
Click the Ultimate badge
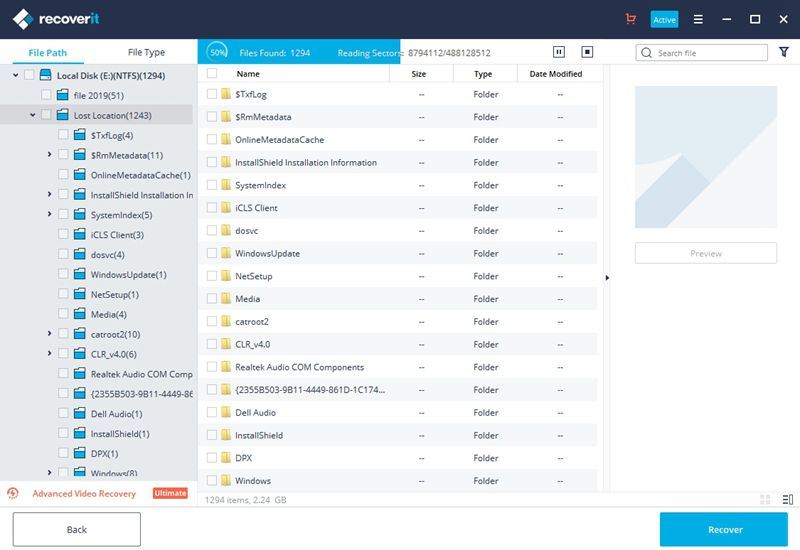click(x=170, y=493)
